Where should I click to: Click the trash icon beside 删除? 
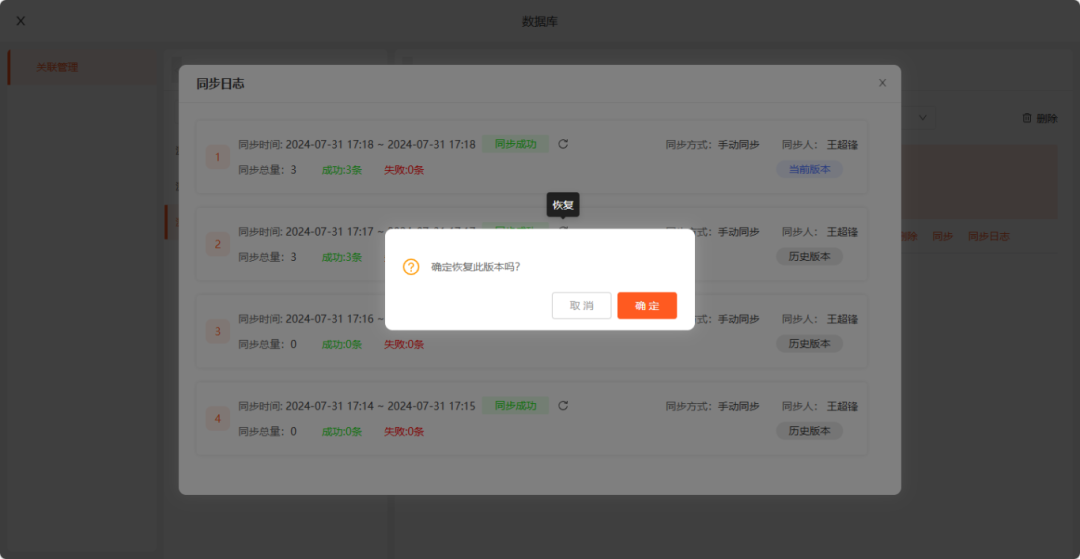(x=1027, y=118)
